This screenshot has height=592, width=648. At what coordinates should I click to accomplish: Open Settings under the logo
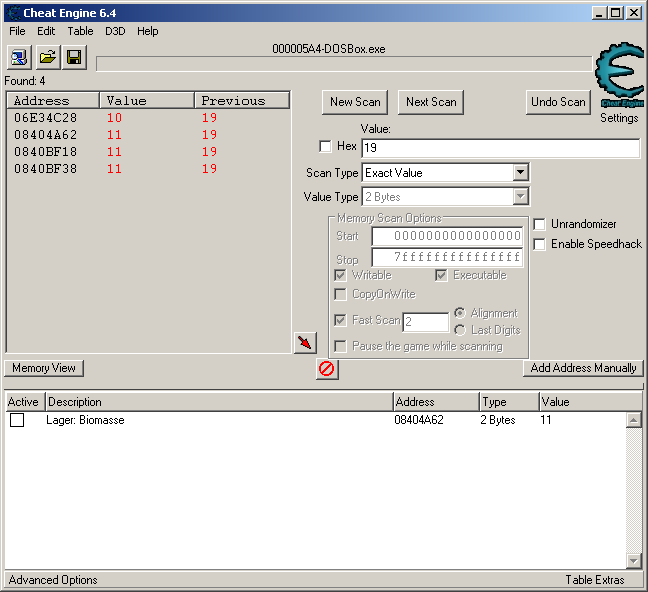coord(619,118)
